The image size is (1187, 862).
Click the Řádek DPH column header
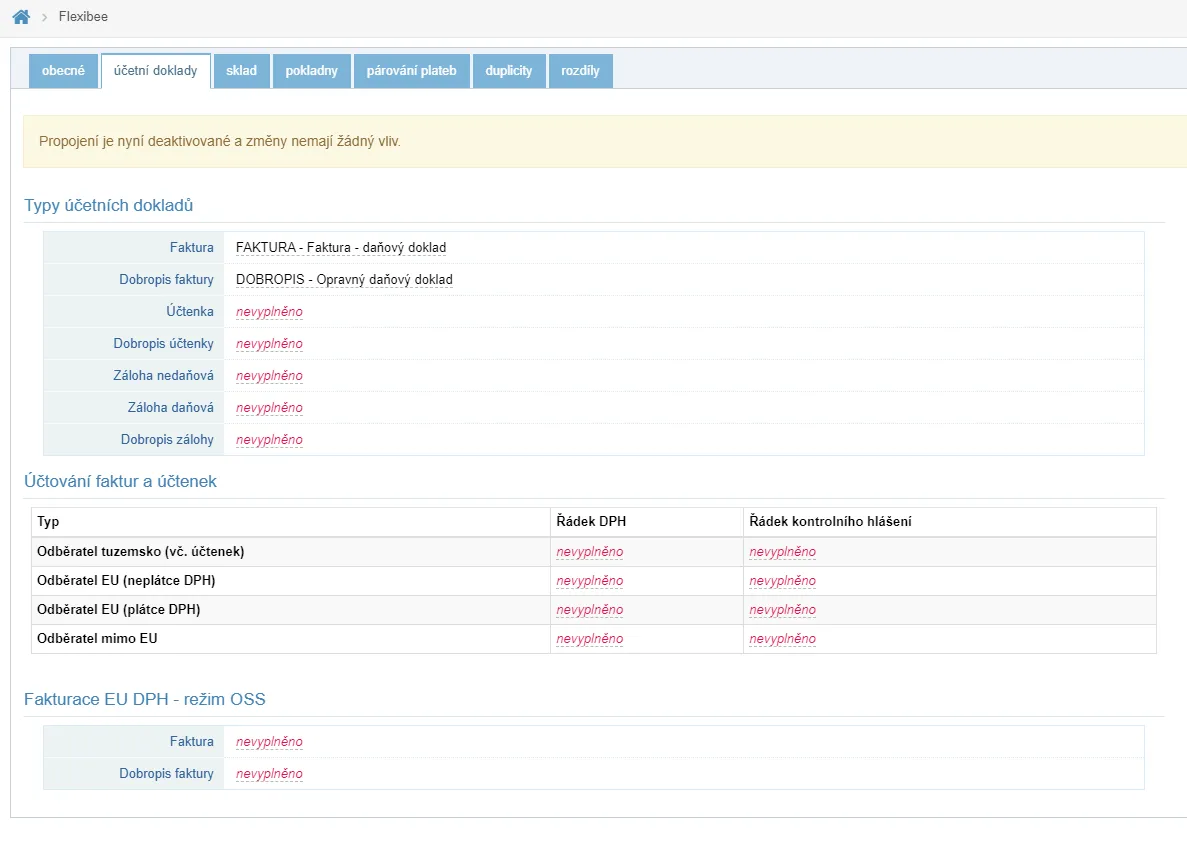pyautogui.click(x=591, y=521)
